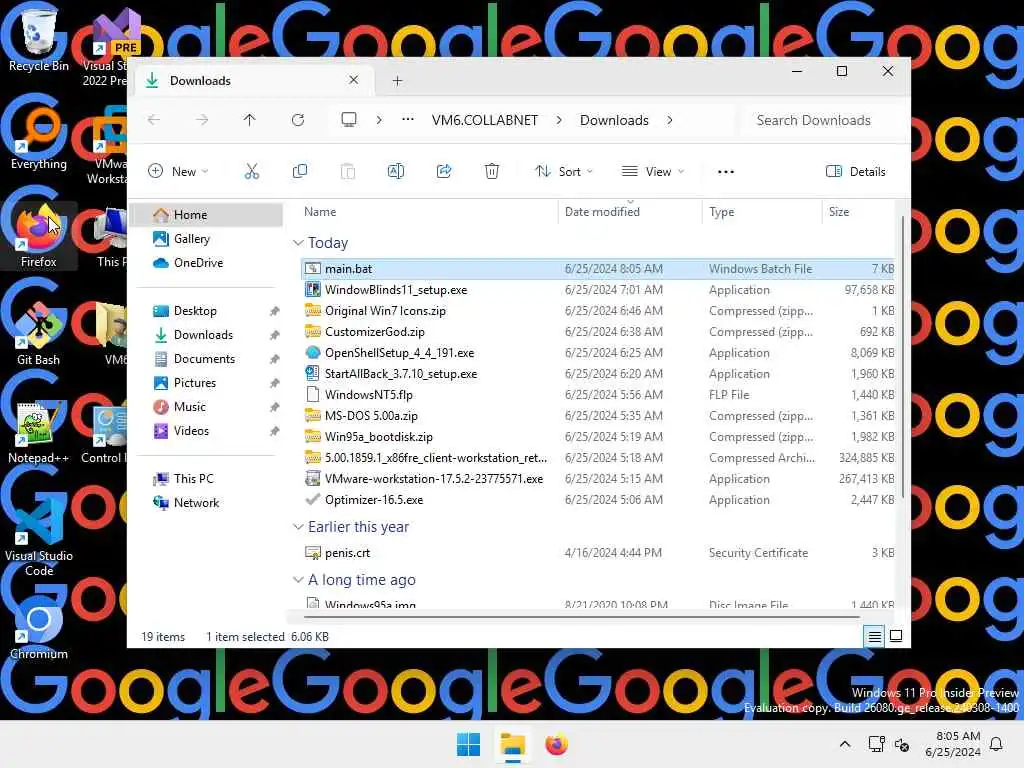The image size is (1024, 768).
Task: Open Documents in navigation pane
Action: click(x=206, y=359)
